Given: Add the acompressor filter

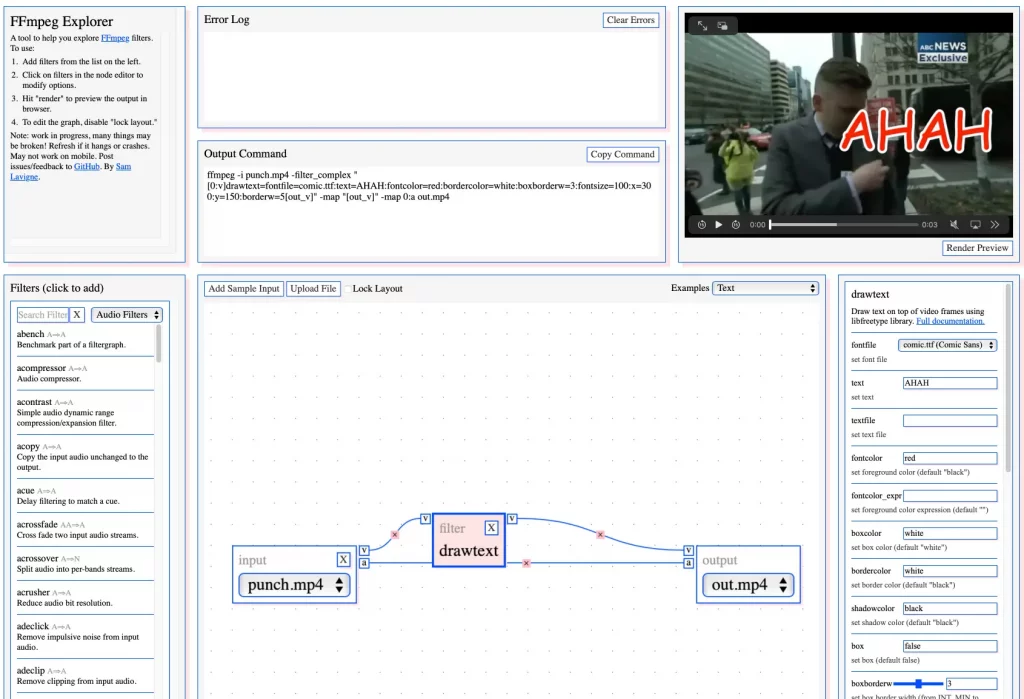Looking at the screenshot, I should [x=85, y=373].
